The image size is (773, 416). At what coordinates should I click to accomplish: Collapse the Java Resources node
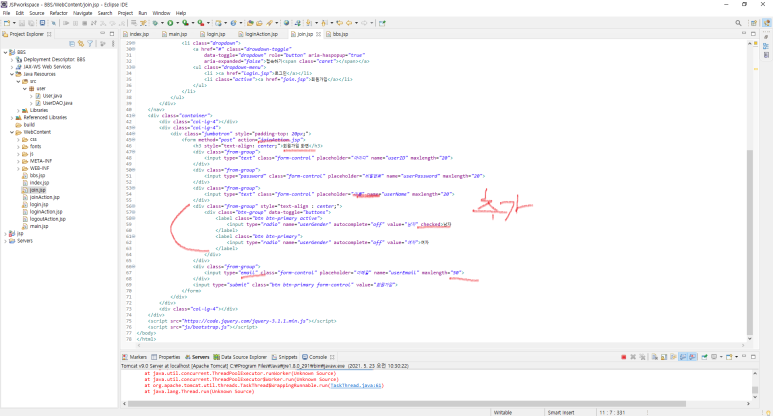12,74
